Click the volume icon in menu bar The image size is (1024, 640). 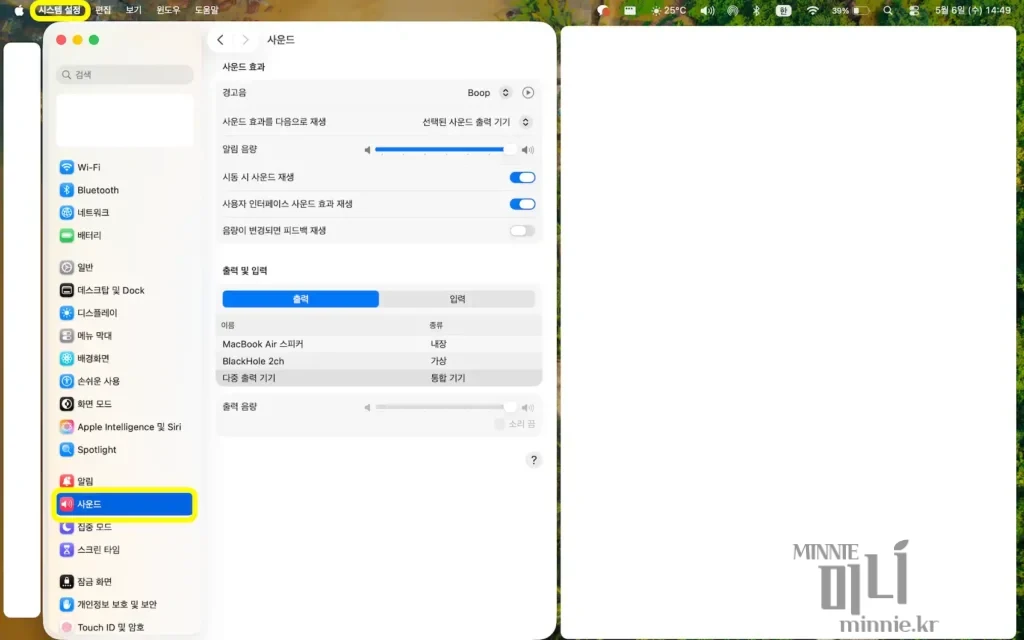point(707,10)
